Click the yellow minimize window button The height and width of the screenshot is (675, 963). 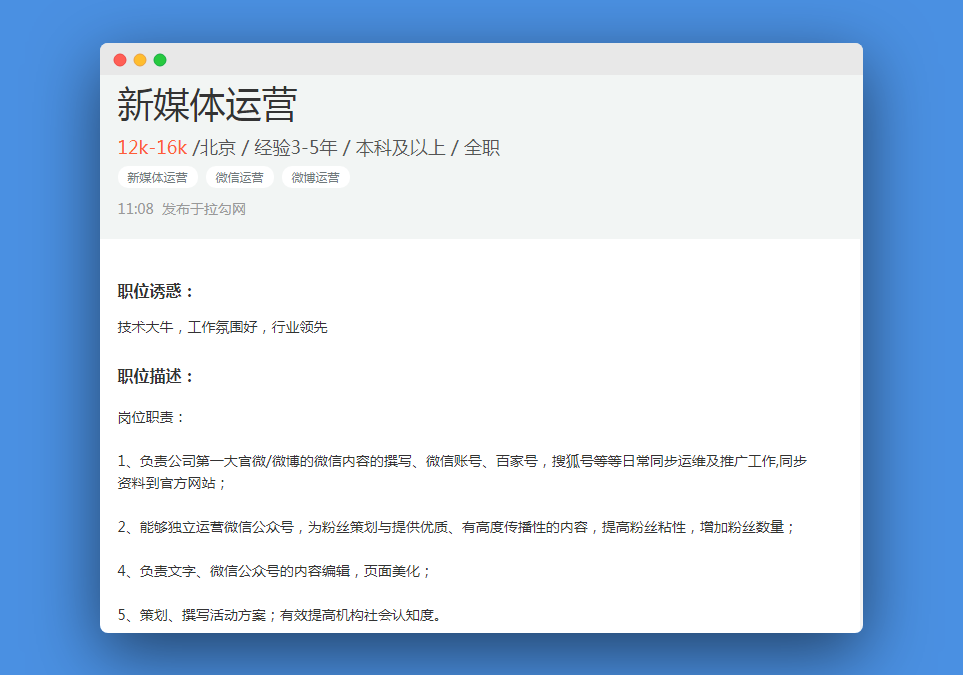coord(140,60)
